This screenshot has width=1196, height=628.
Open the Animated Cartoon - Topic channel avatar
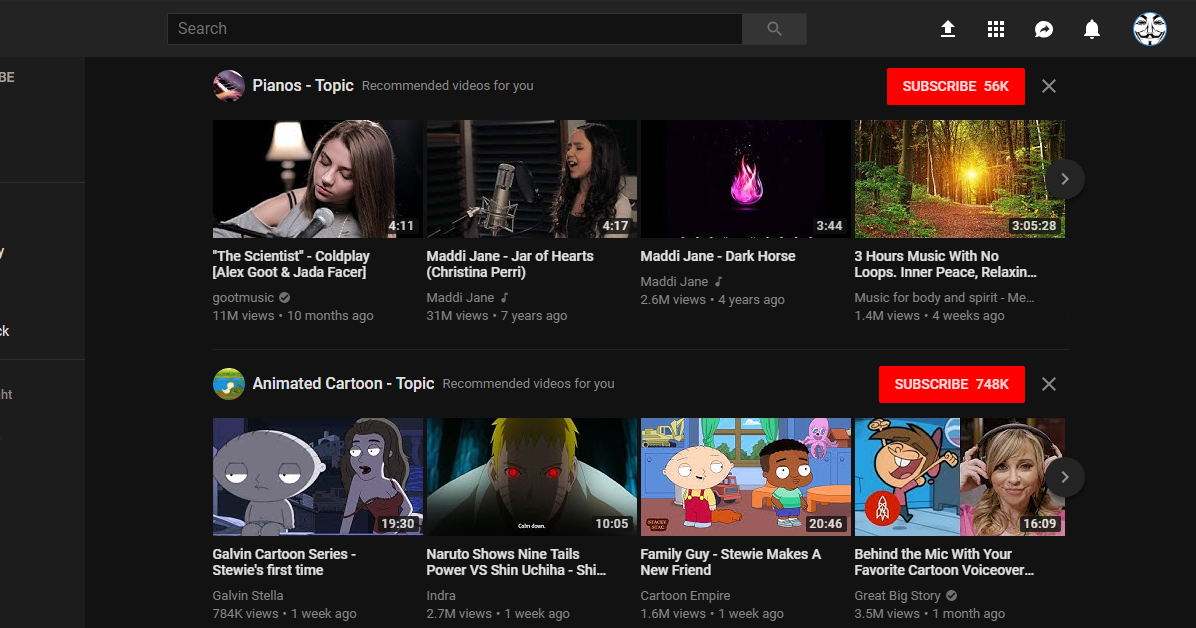pyautogui.click(x=228, y=384)
